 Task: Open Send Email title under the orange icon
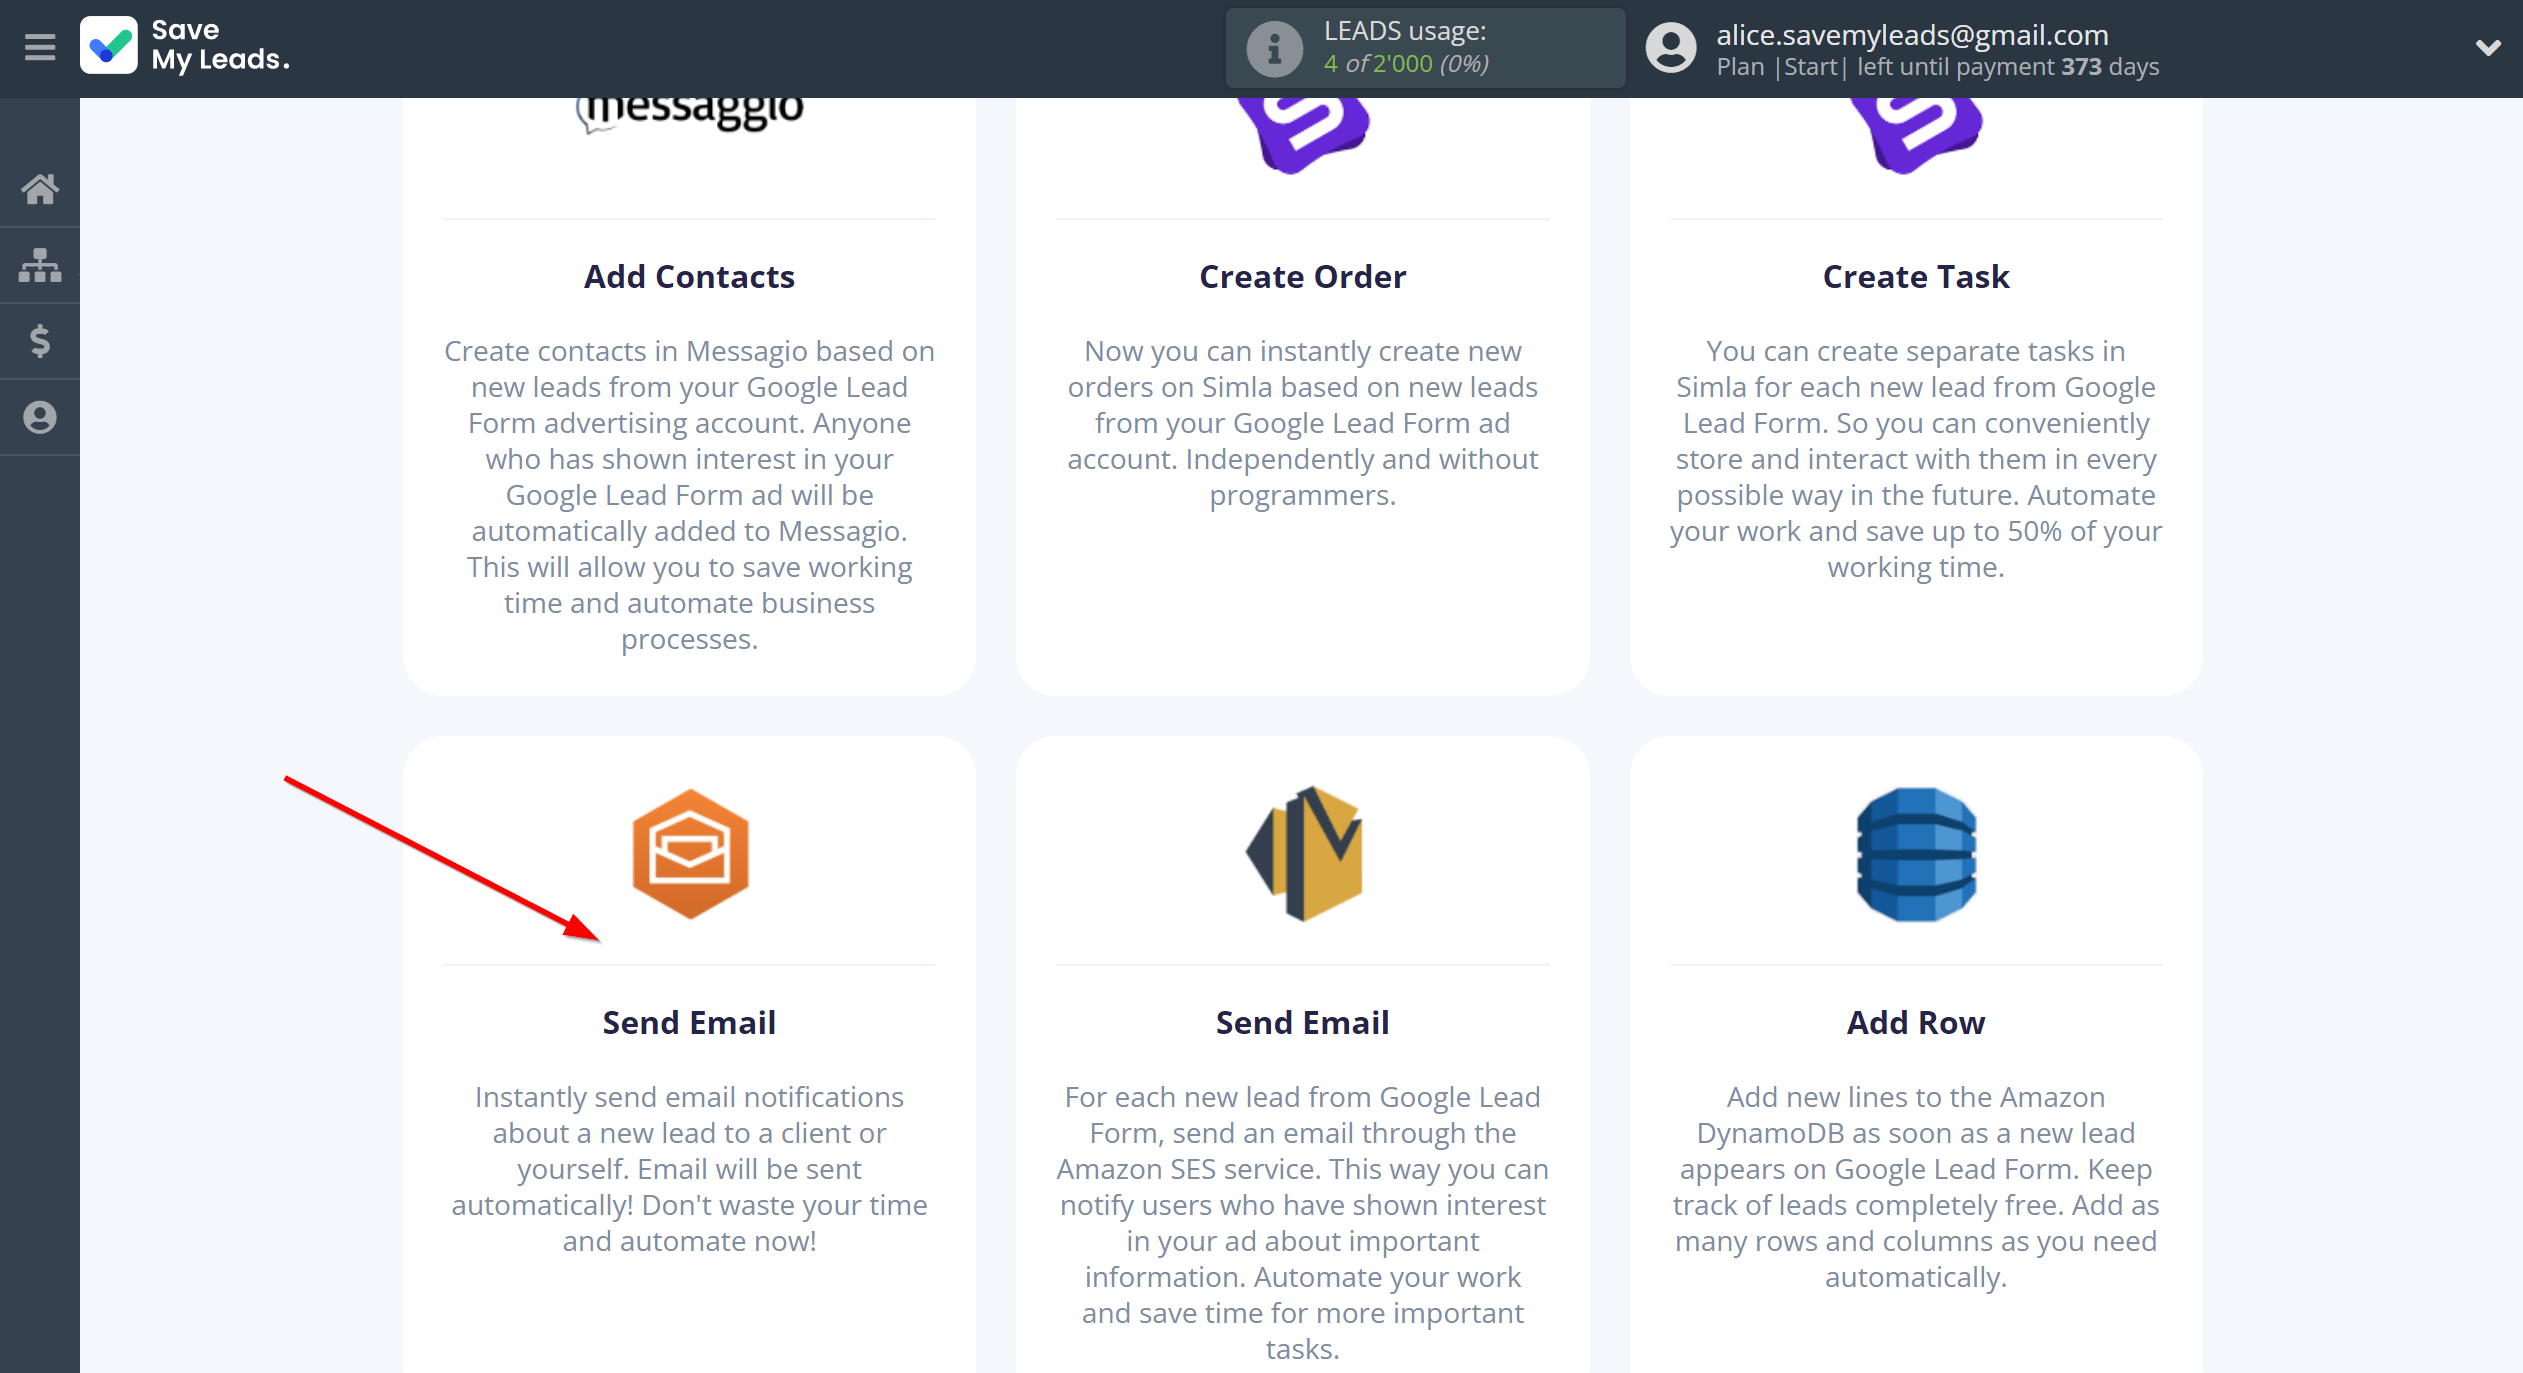coord(689,1023)
